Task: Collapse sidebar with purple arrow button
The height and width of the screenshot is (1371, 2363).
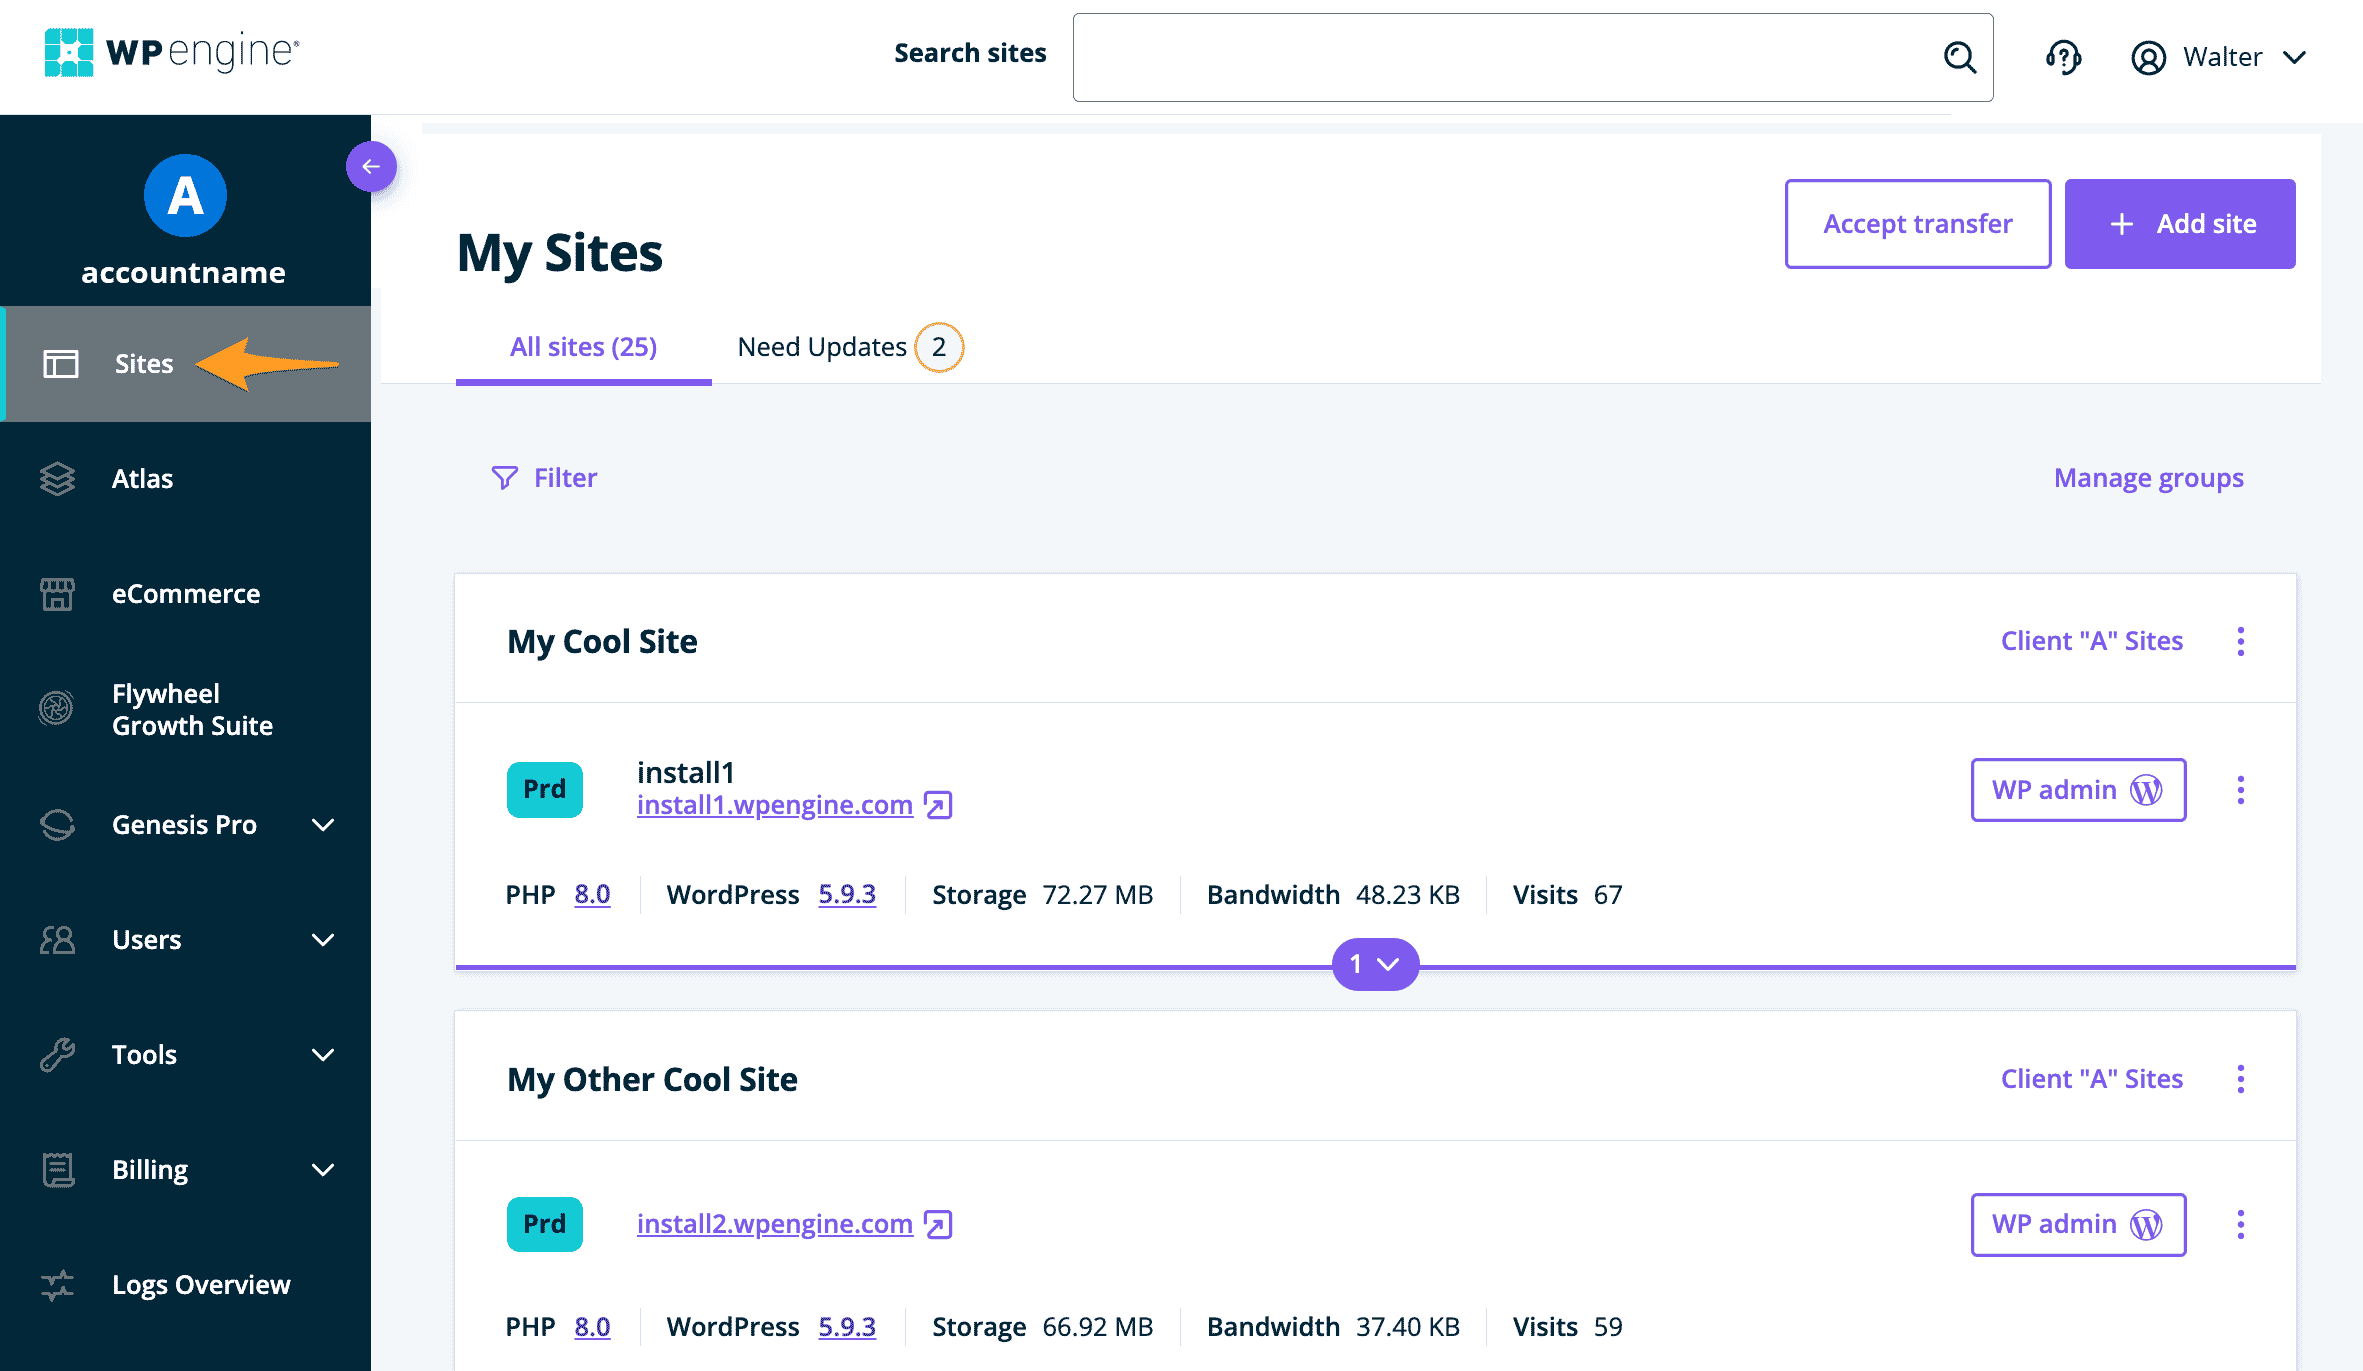Action: 371,167
